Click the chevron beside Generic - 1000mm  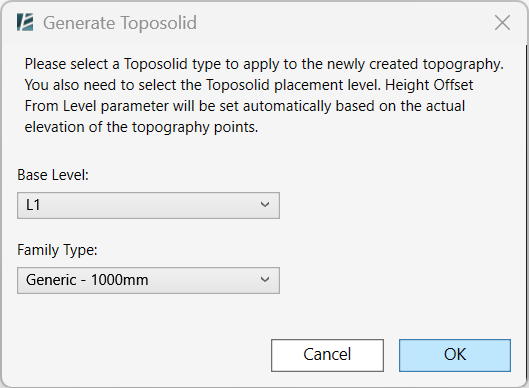coord(265,279)
